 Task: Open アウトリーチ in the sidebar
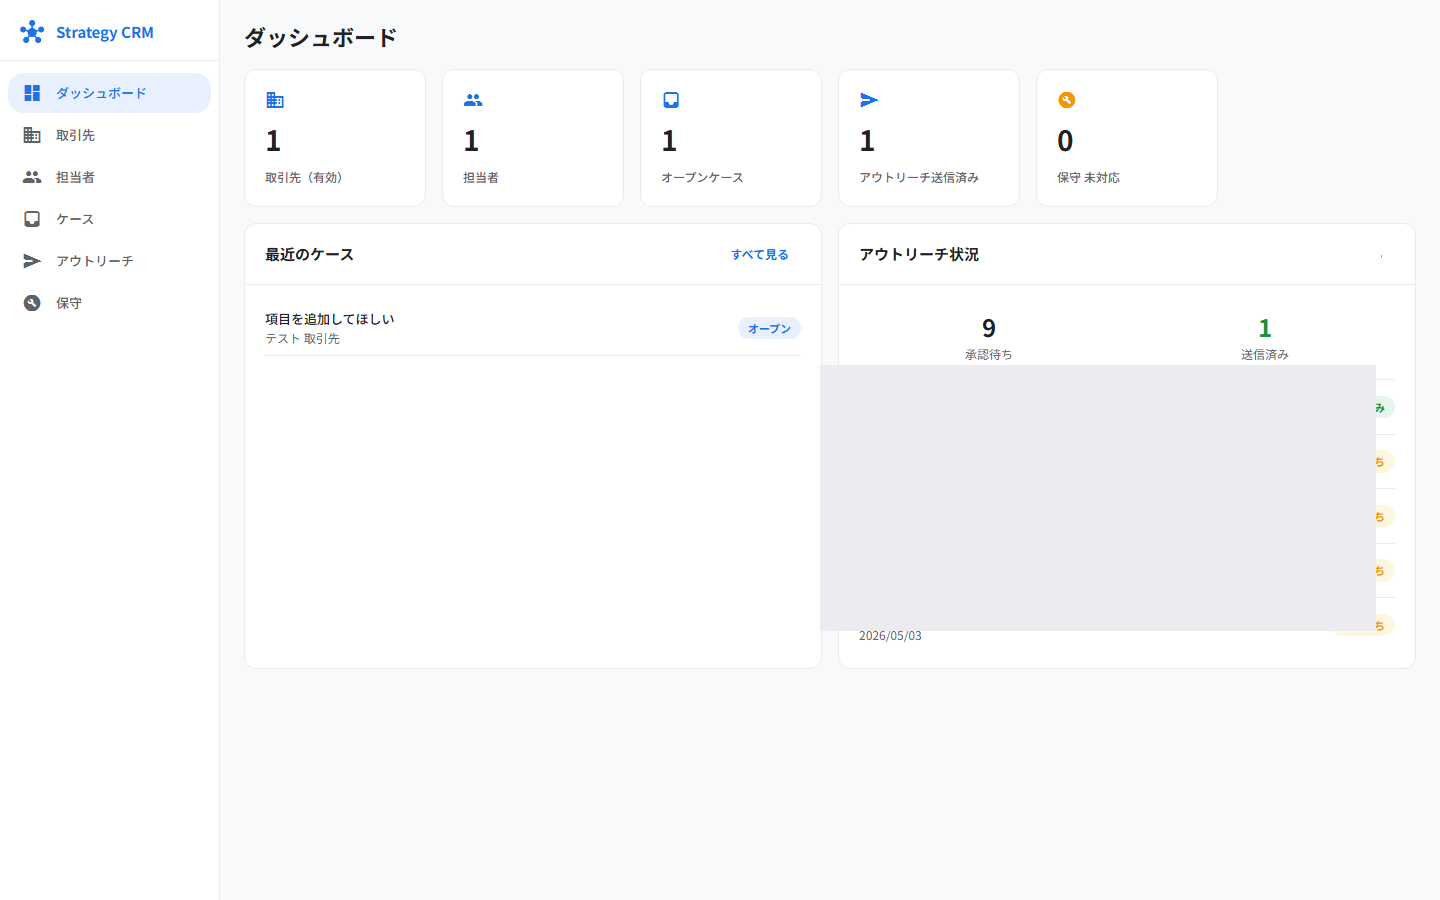110,261
